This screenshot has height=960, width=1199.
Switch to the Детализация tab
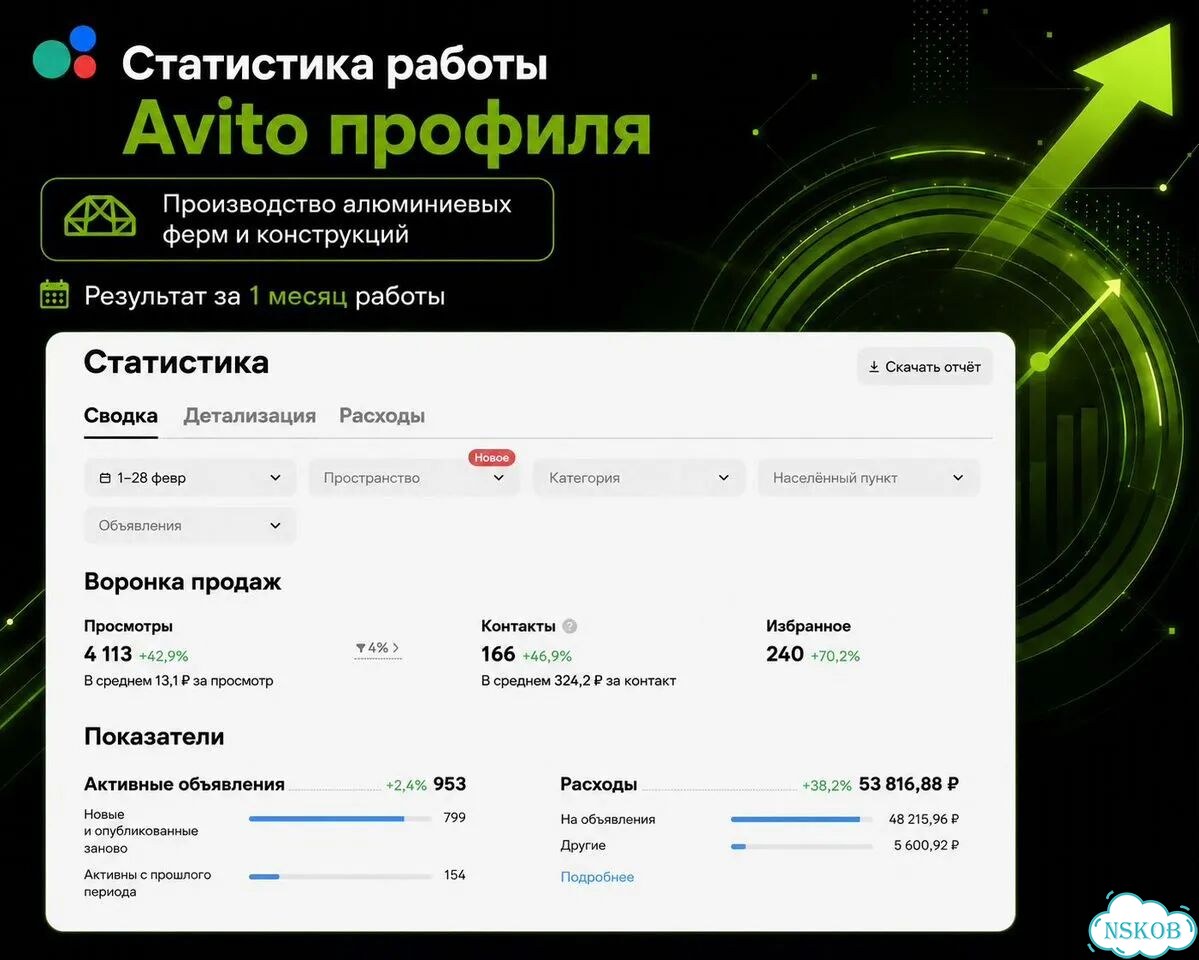[249, 416]
